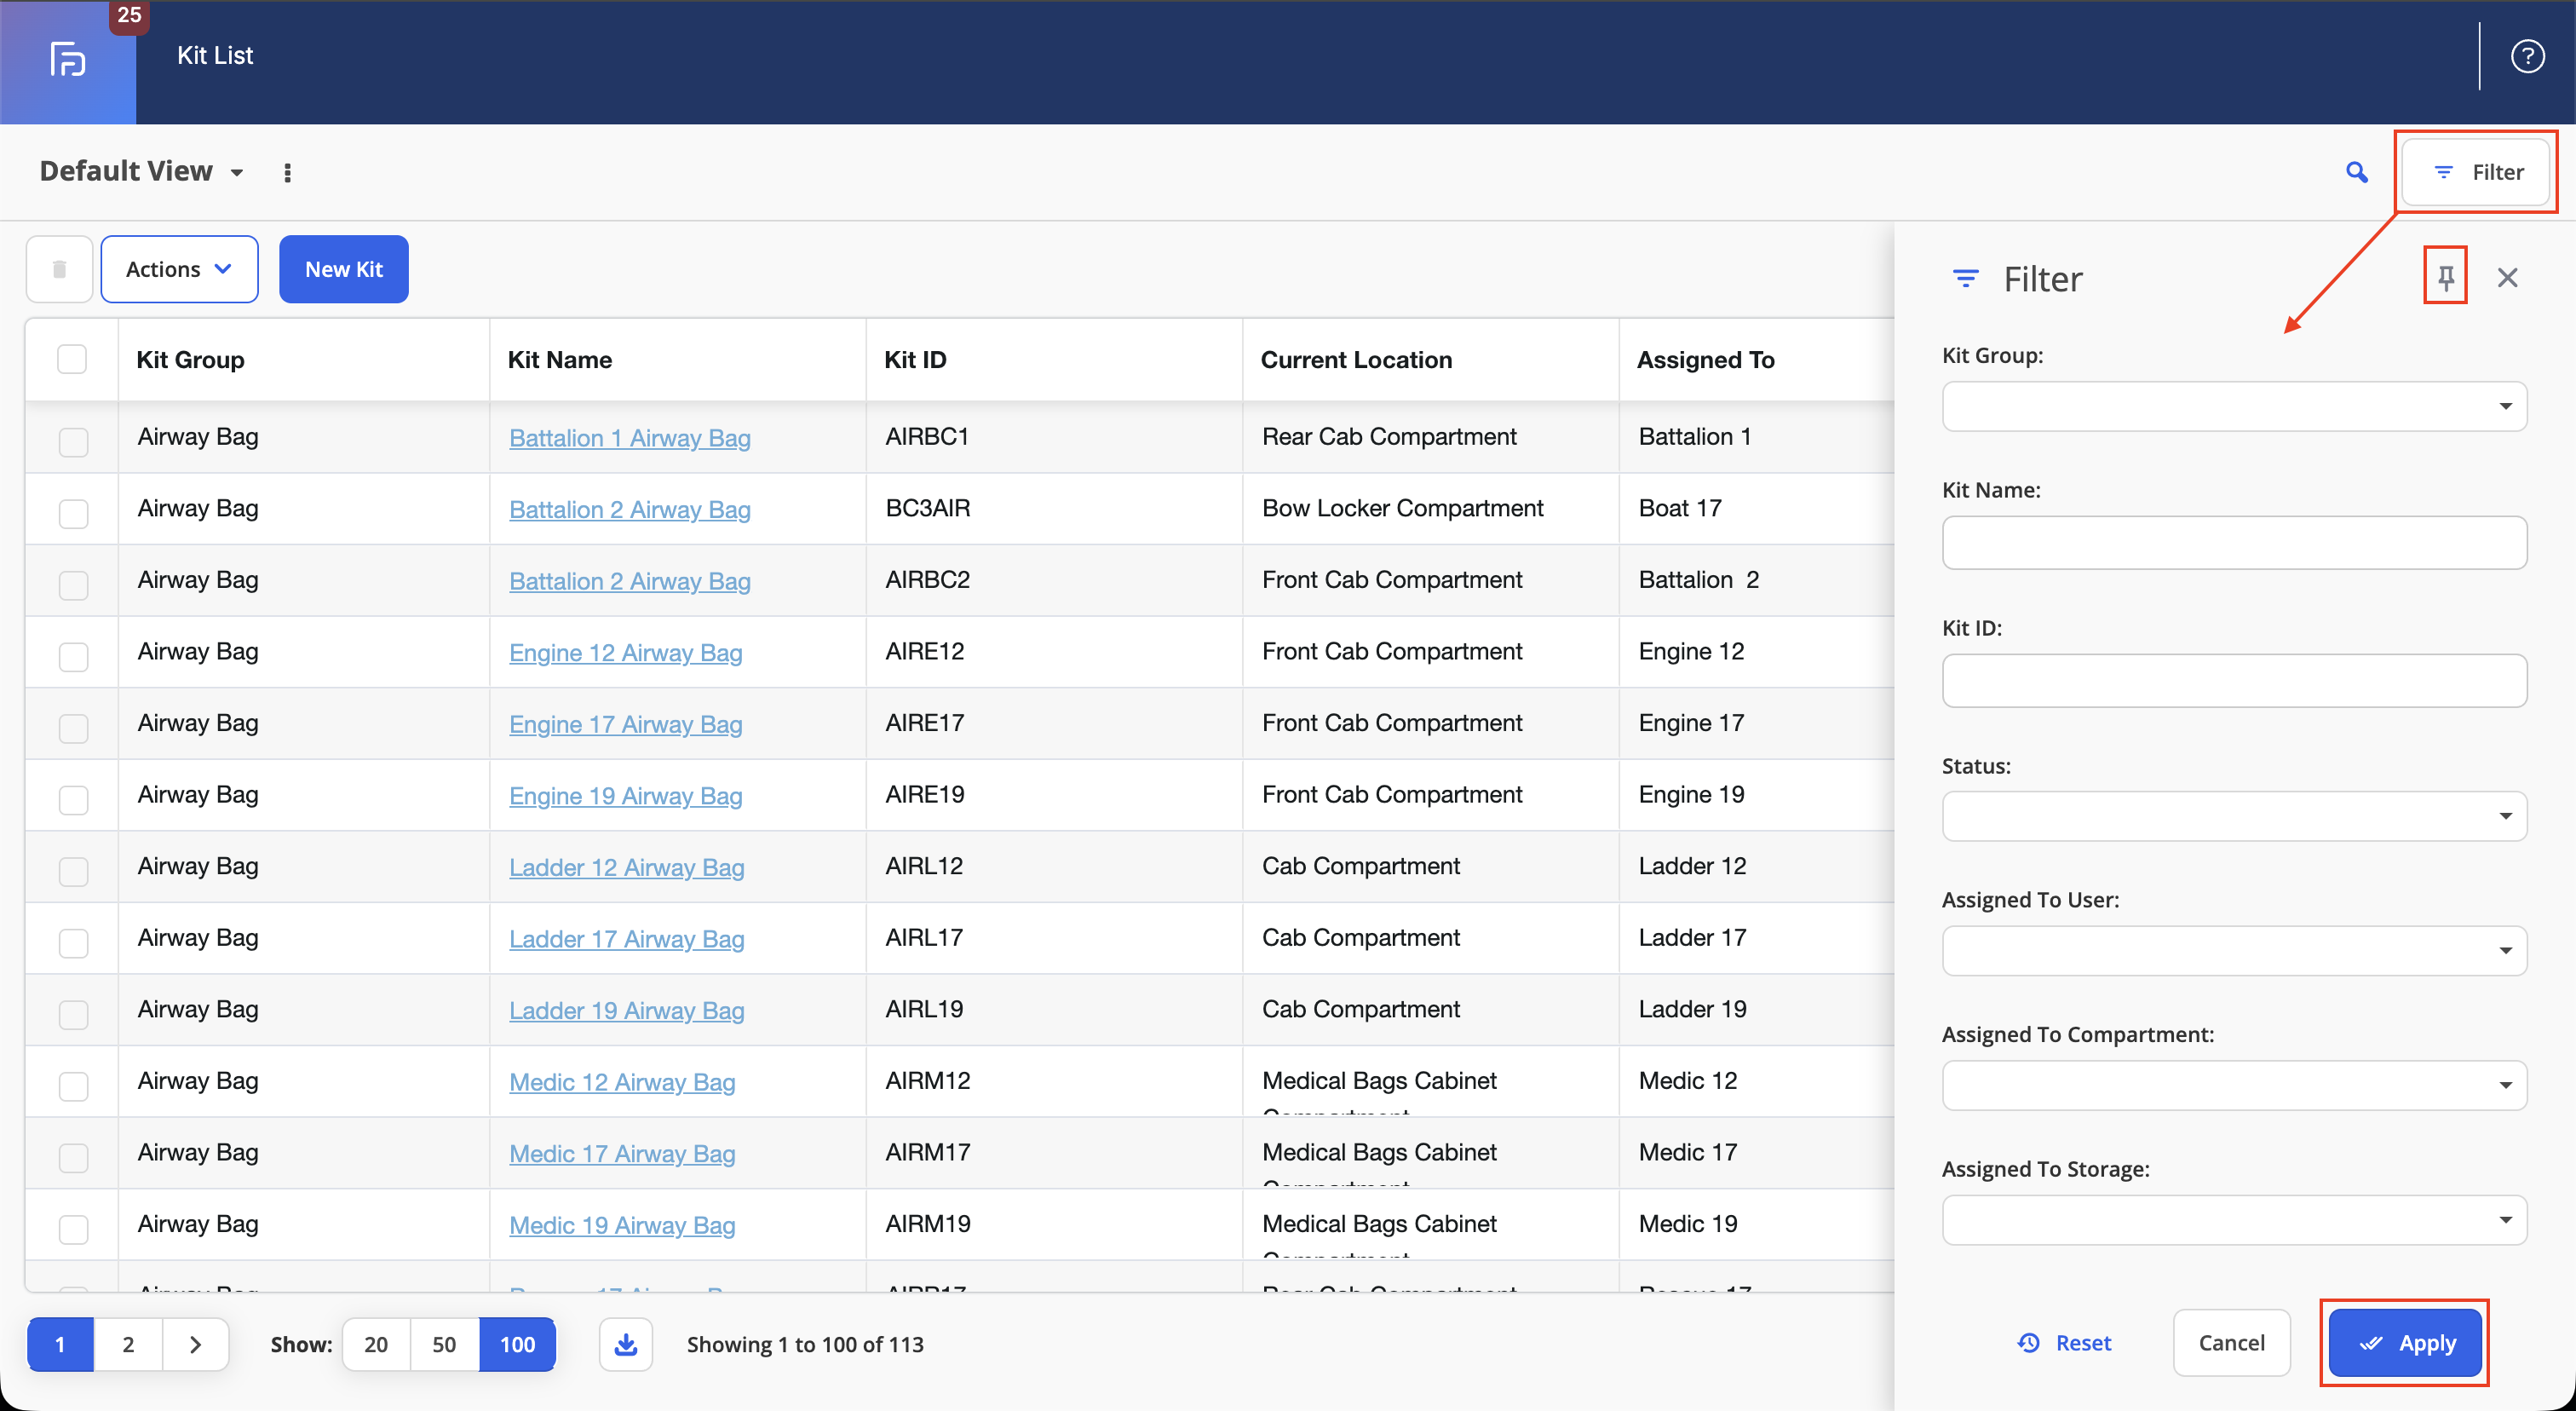Viewport: 2576px width, 1411px height.
Task: Open the Kit Group filter dropdown
Action: pos(2234,406)
